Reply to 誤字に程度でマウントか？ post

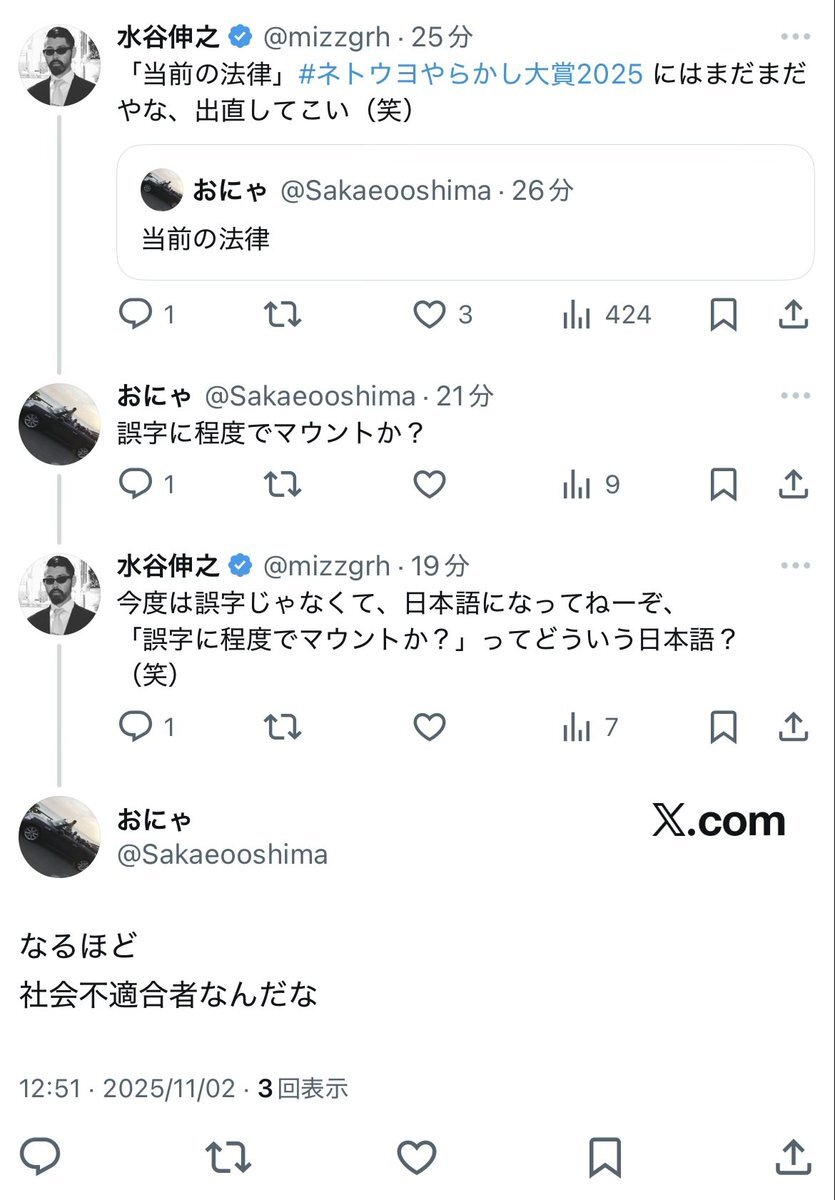coord(134,485)
